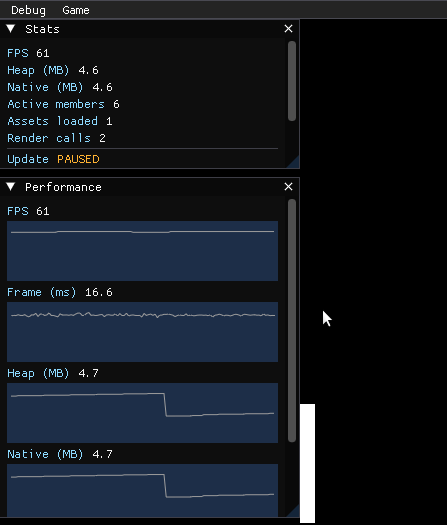Screen dimensions: 447x525
Task: Click the Render calls 2 line
Action: click(x=56, y=138)
